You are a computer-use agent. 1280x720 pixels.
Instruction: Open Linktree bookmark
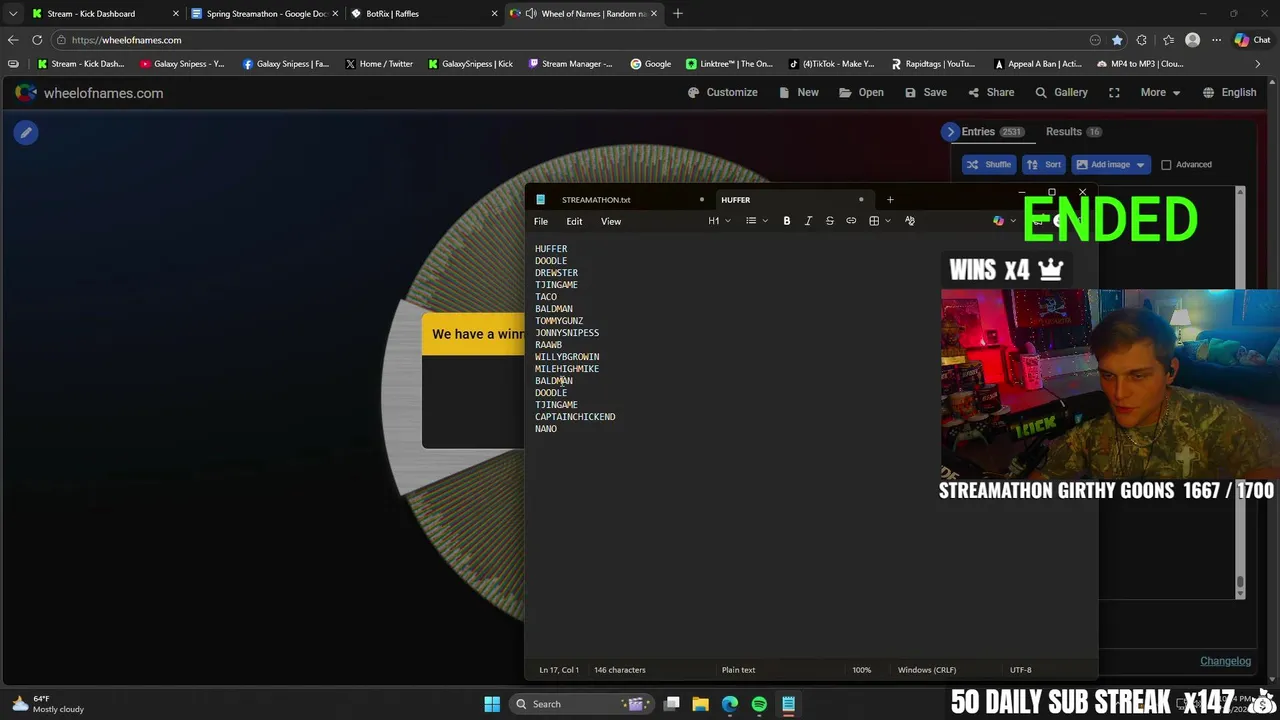[729, 64]
